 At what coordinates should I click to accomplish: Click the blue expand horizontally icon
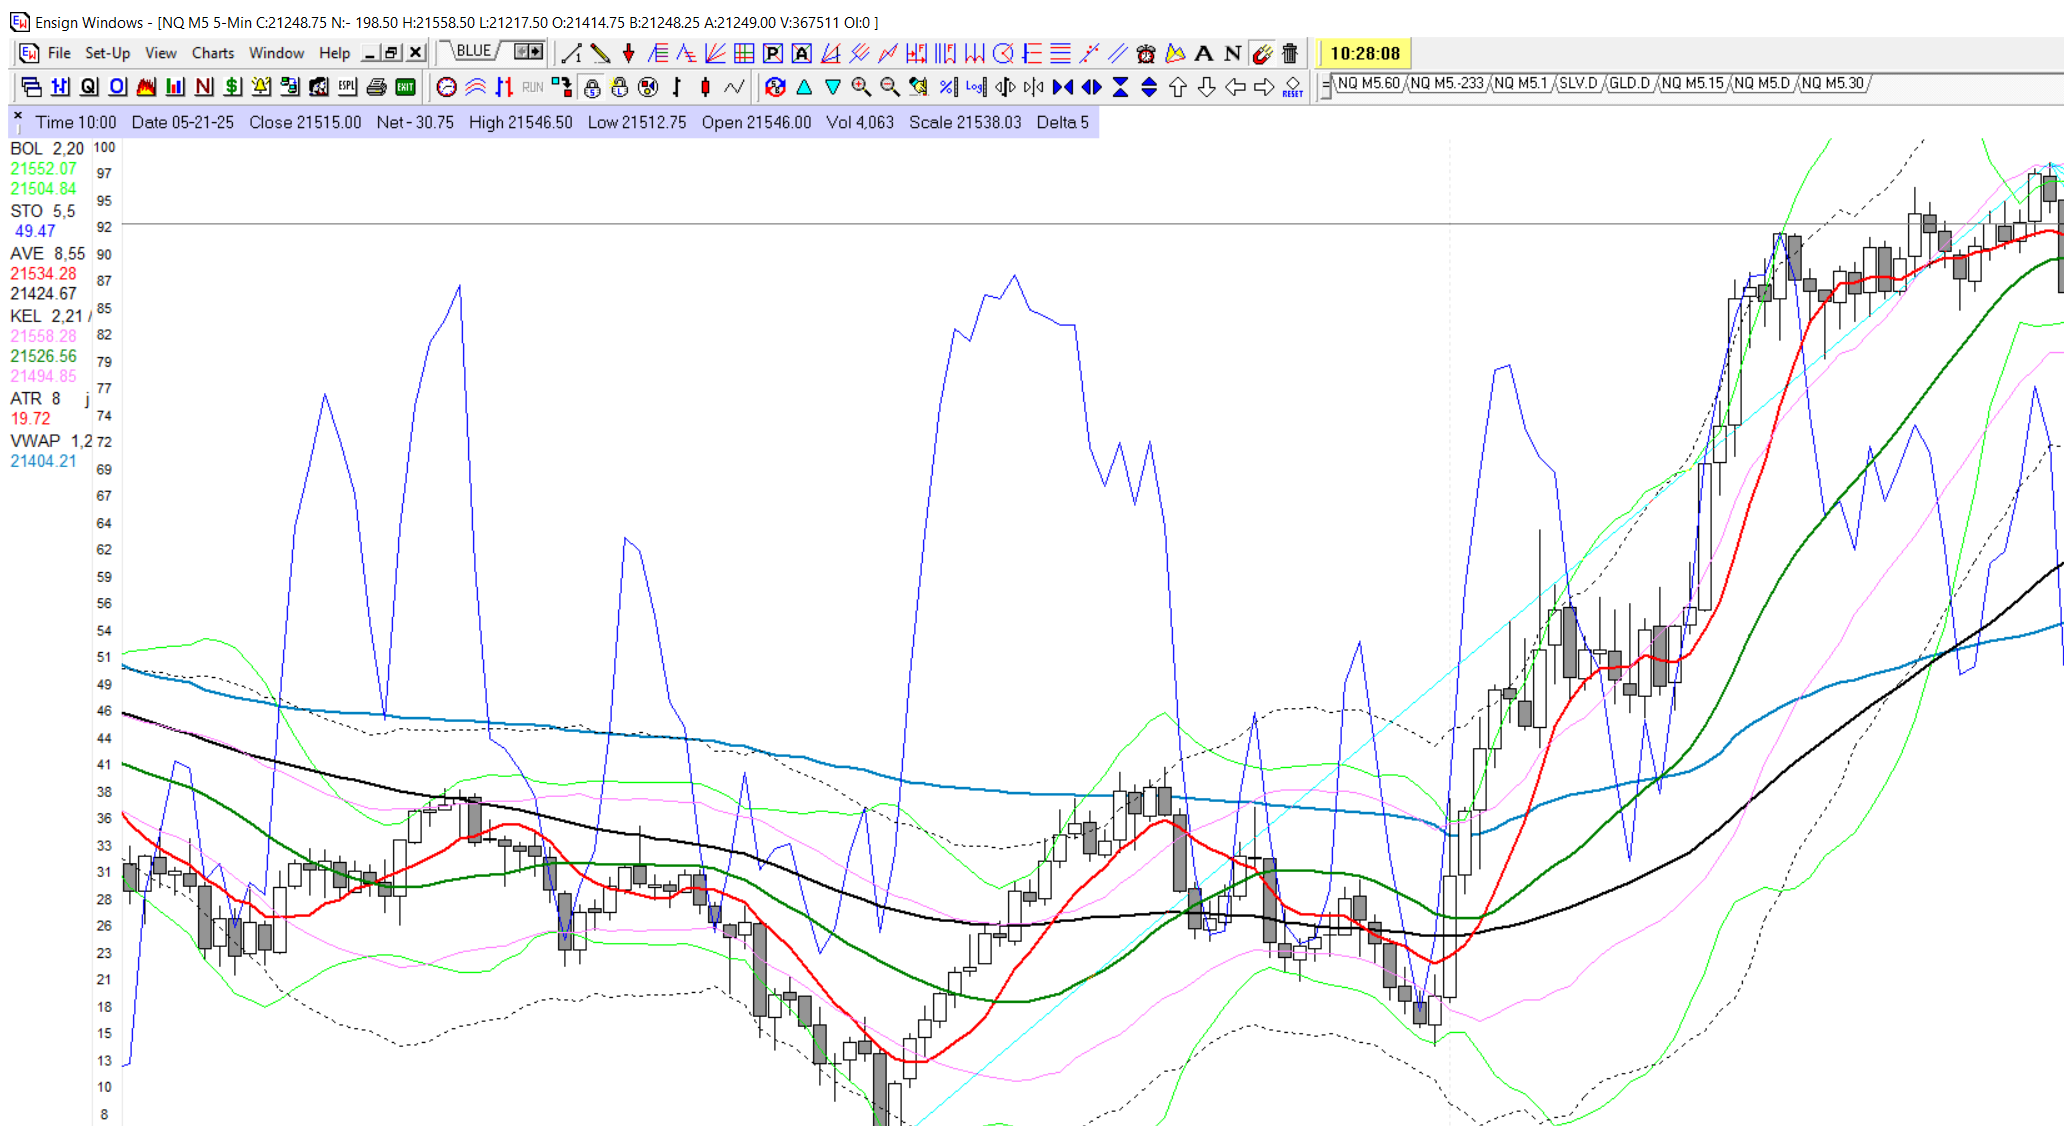click(x=1092, y=87)
